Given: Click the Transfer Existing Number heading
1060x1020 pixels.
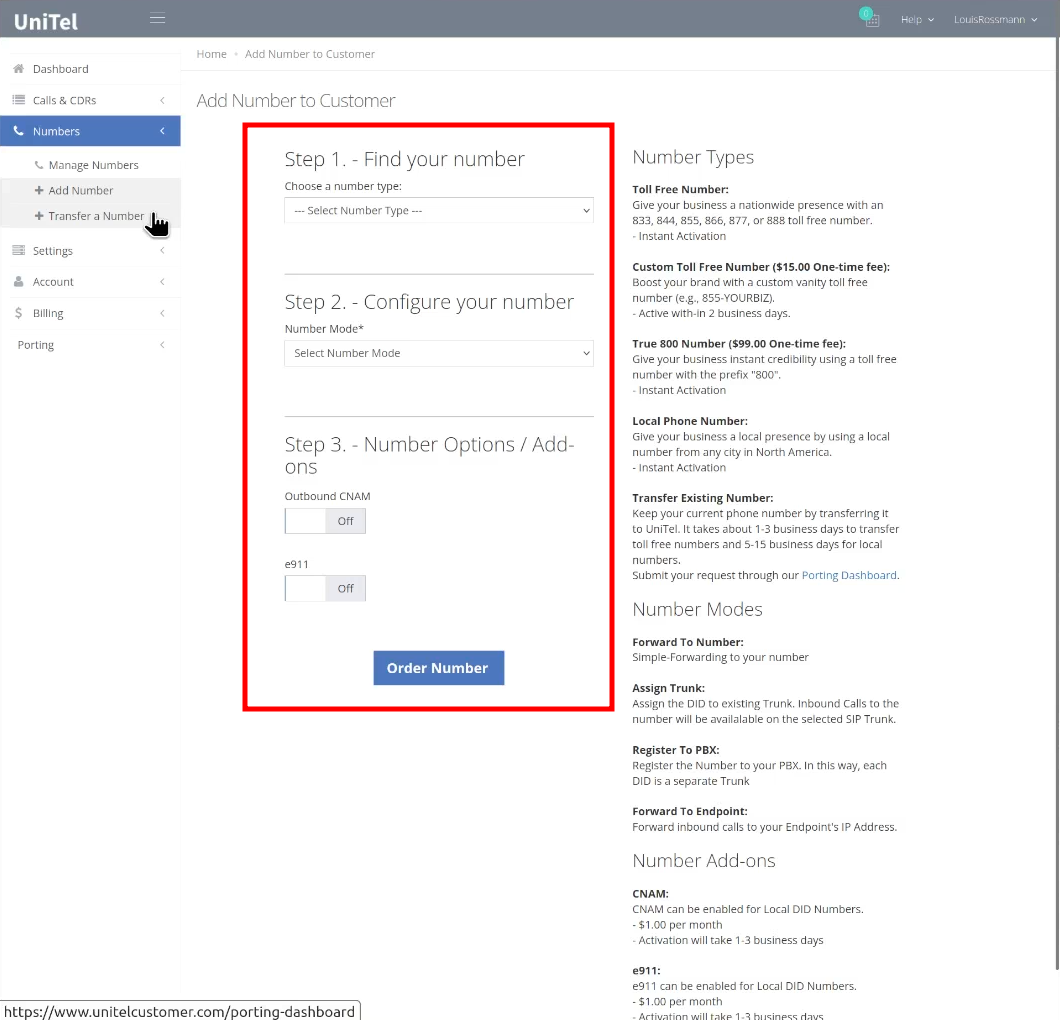Looking at the screenshot, I should pos(702,497).
